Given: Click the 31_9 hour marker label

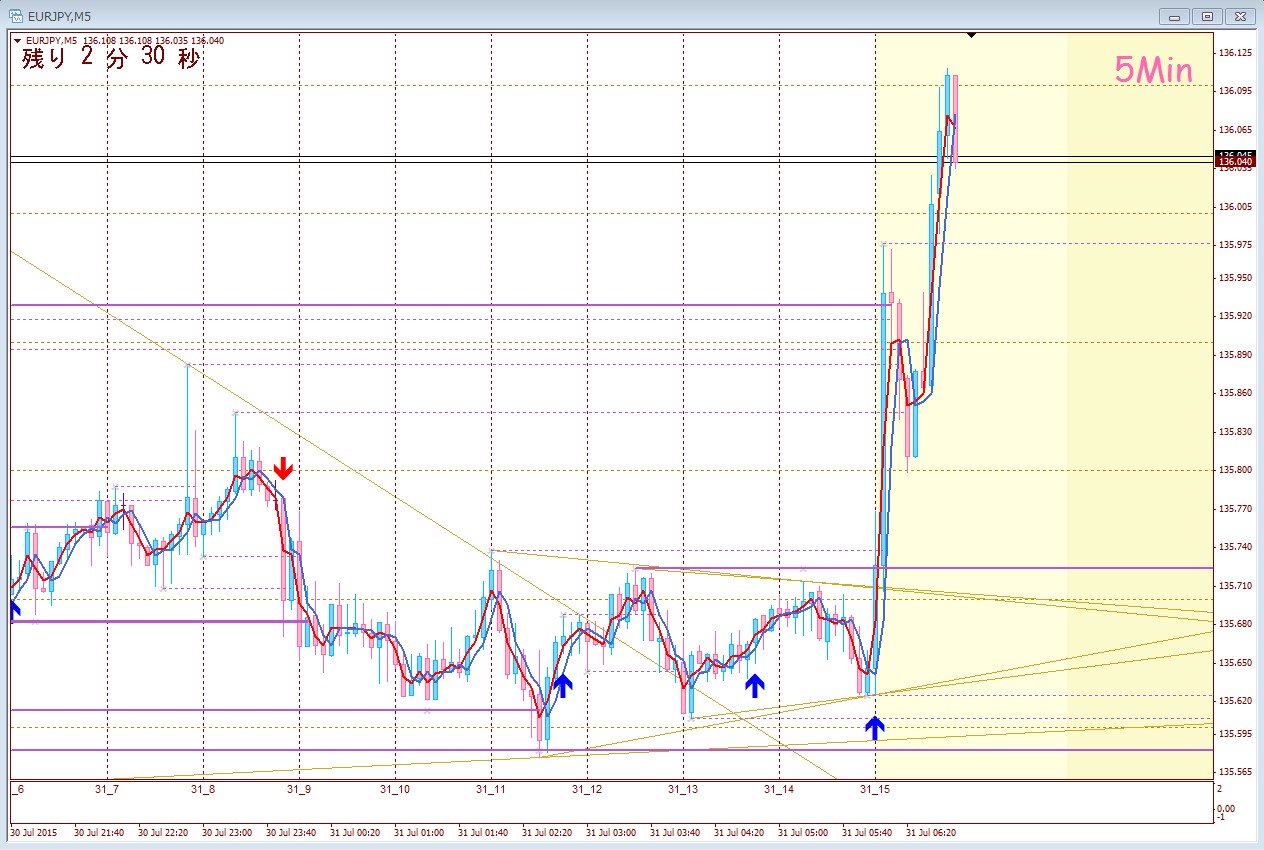Looking at the screenshot, I should click(299, 790).
